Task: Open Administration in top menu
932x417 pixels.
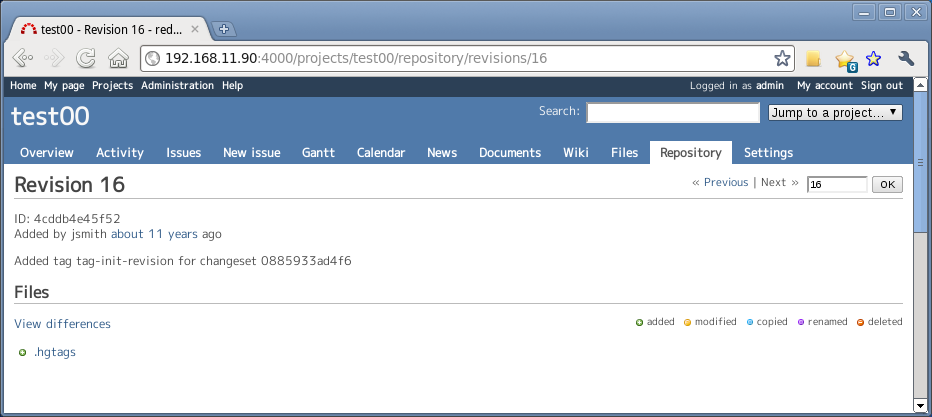Action: (177, 86)
